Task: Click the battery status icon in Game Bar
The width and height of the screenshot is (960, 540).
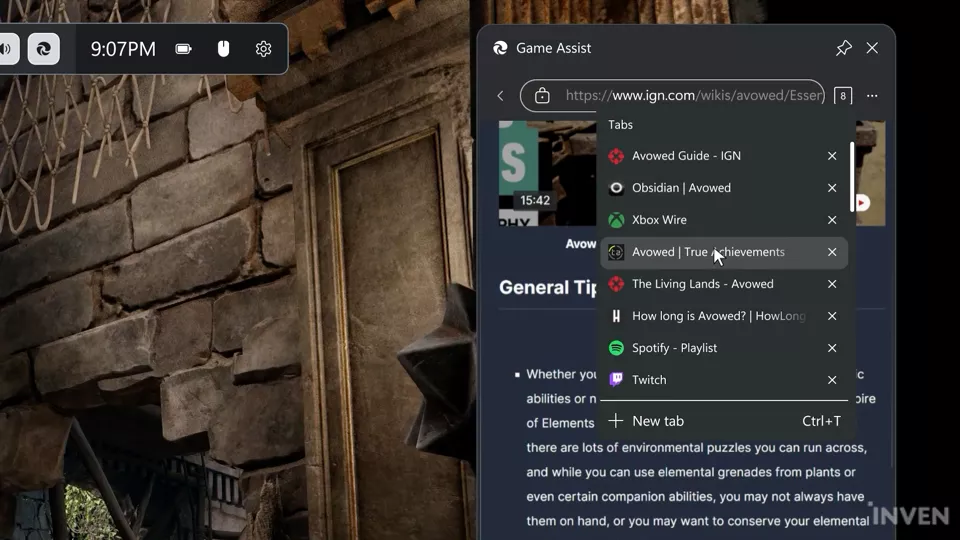Action: (x=184, y=49)
